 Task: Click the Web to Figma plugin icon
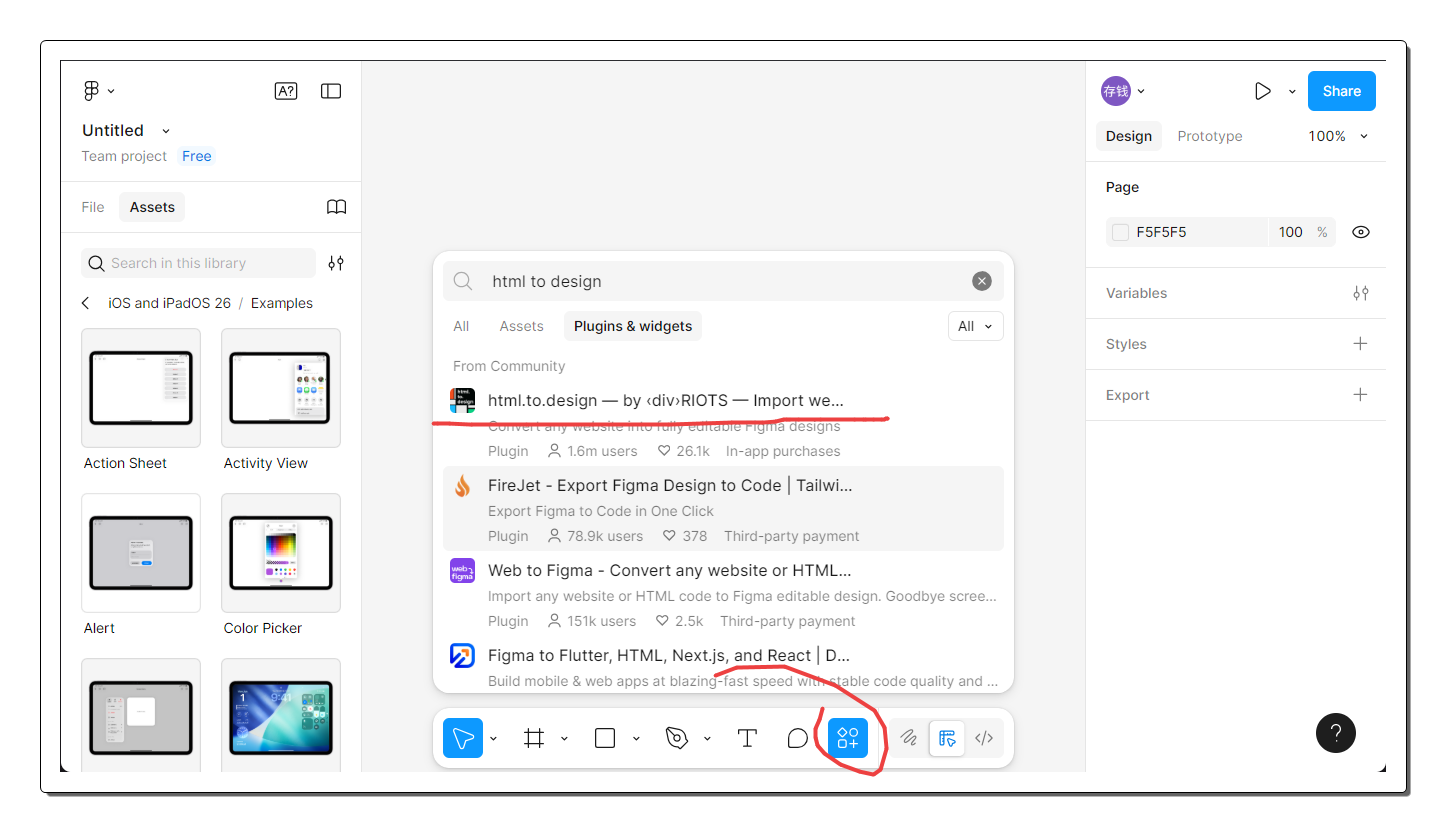[x=462, y=571]
